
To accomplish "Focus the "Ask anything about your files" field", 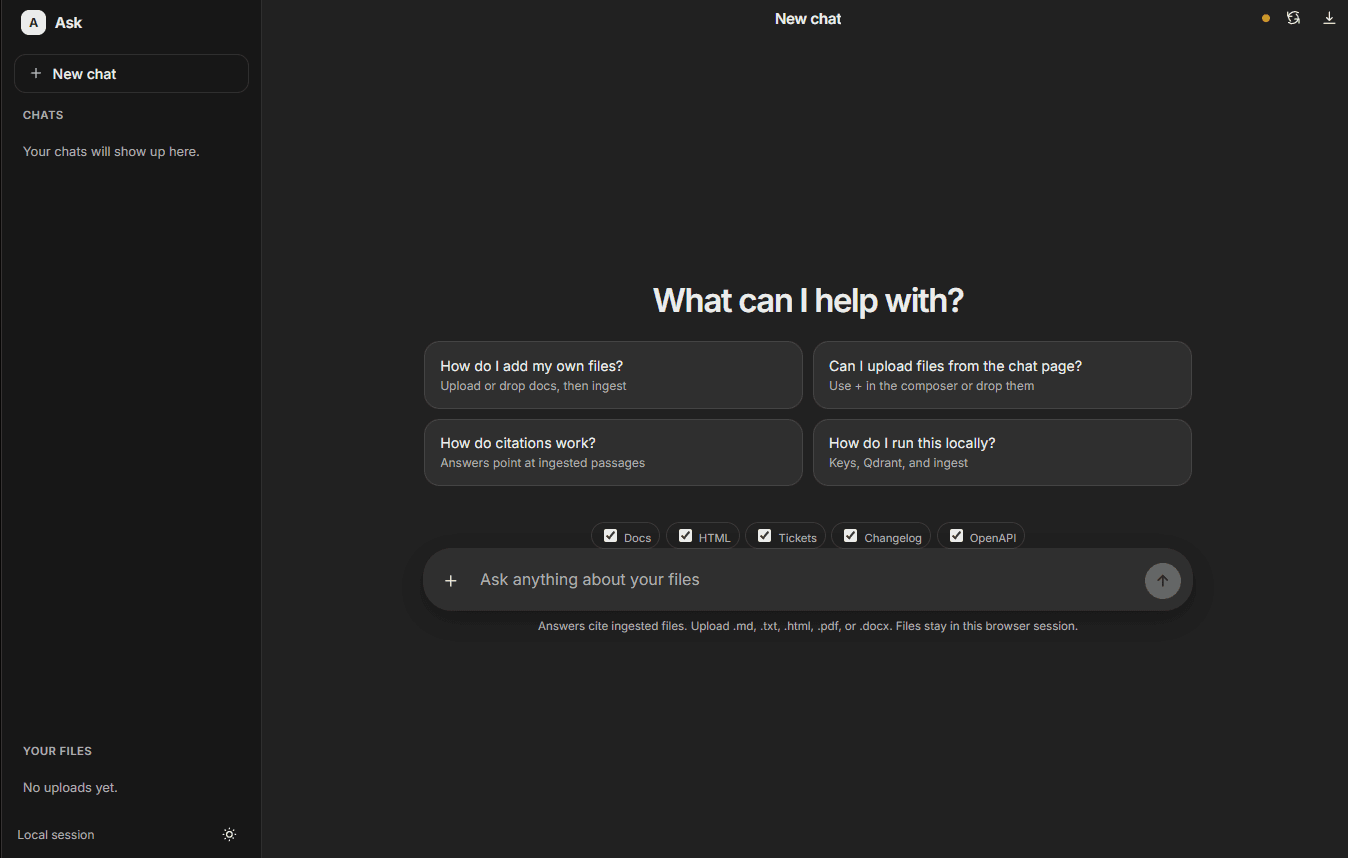I will tap(806, 580).
